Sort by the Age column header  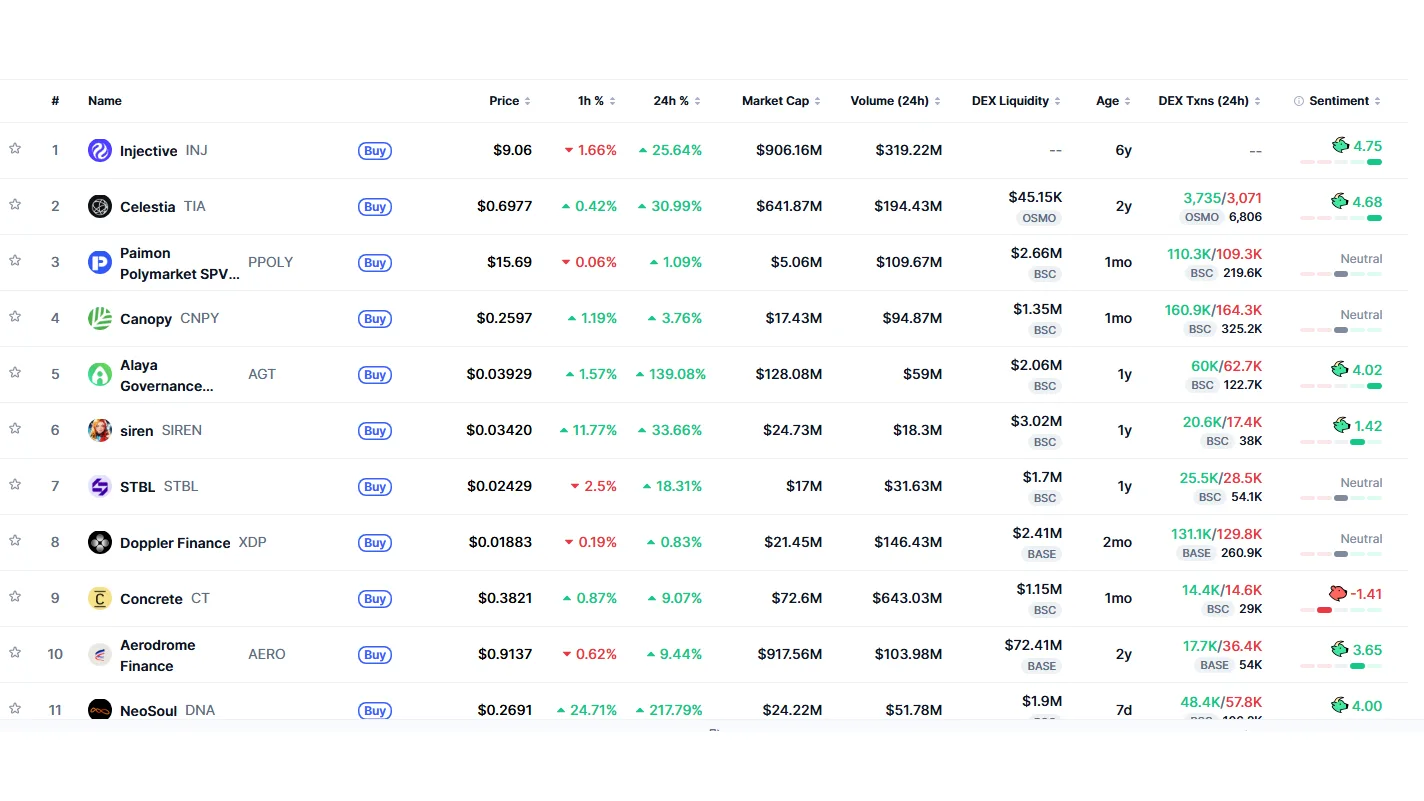[x=1113, y=101]
